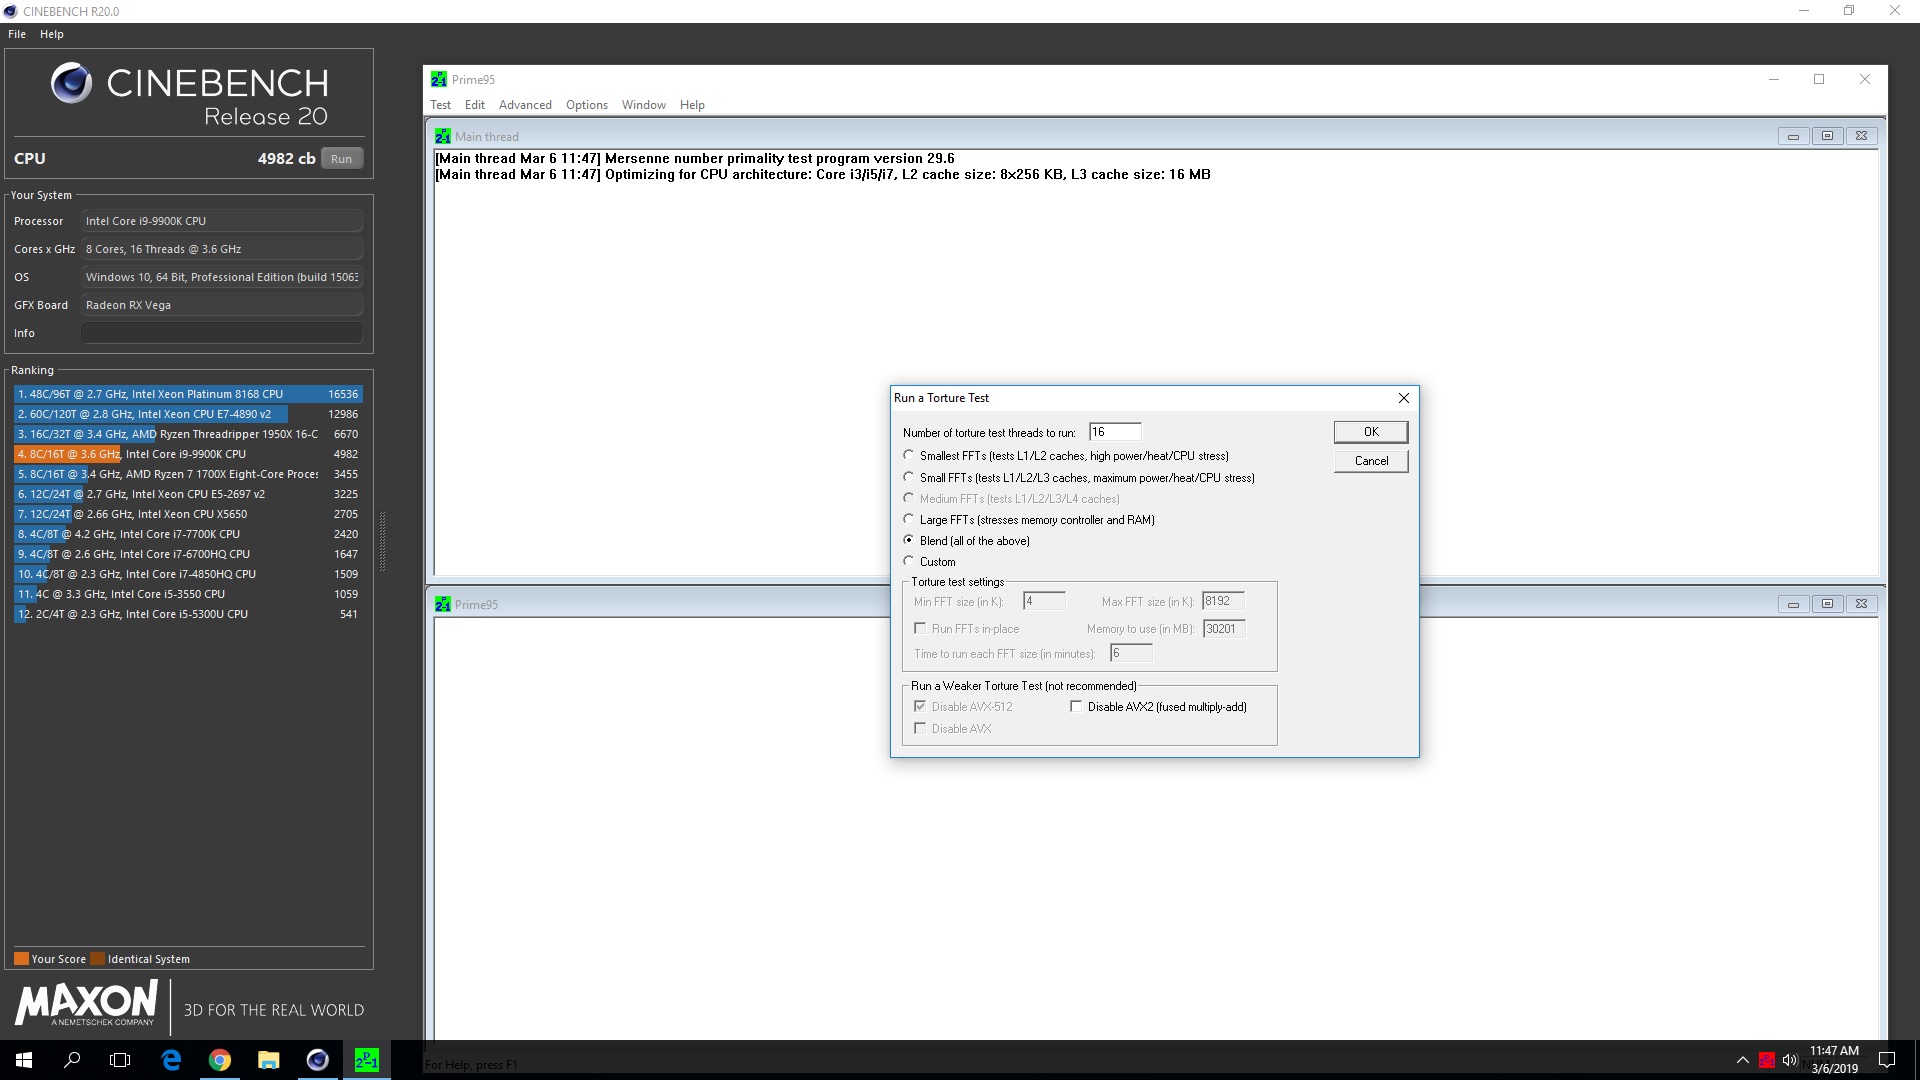Click the red tray icon
This screenshot has height=1080, width=1920.
click(x=1767, y=1060)
